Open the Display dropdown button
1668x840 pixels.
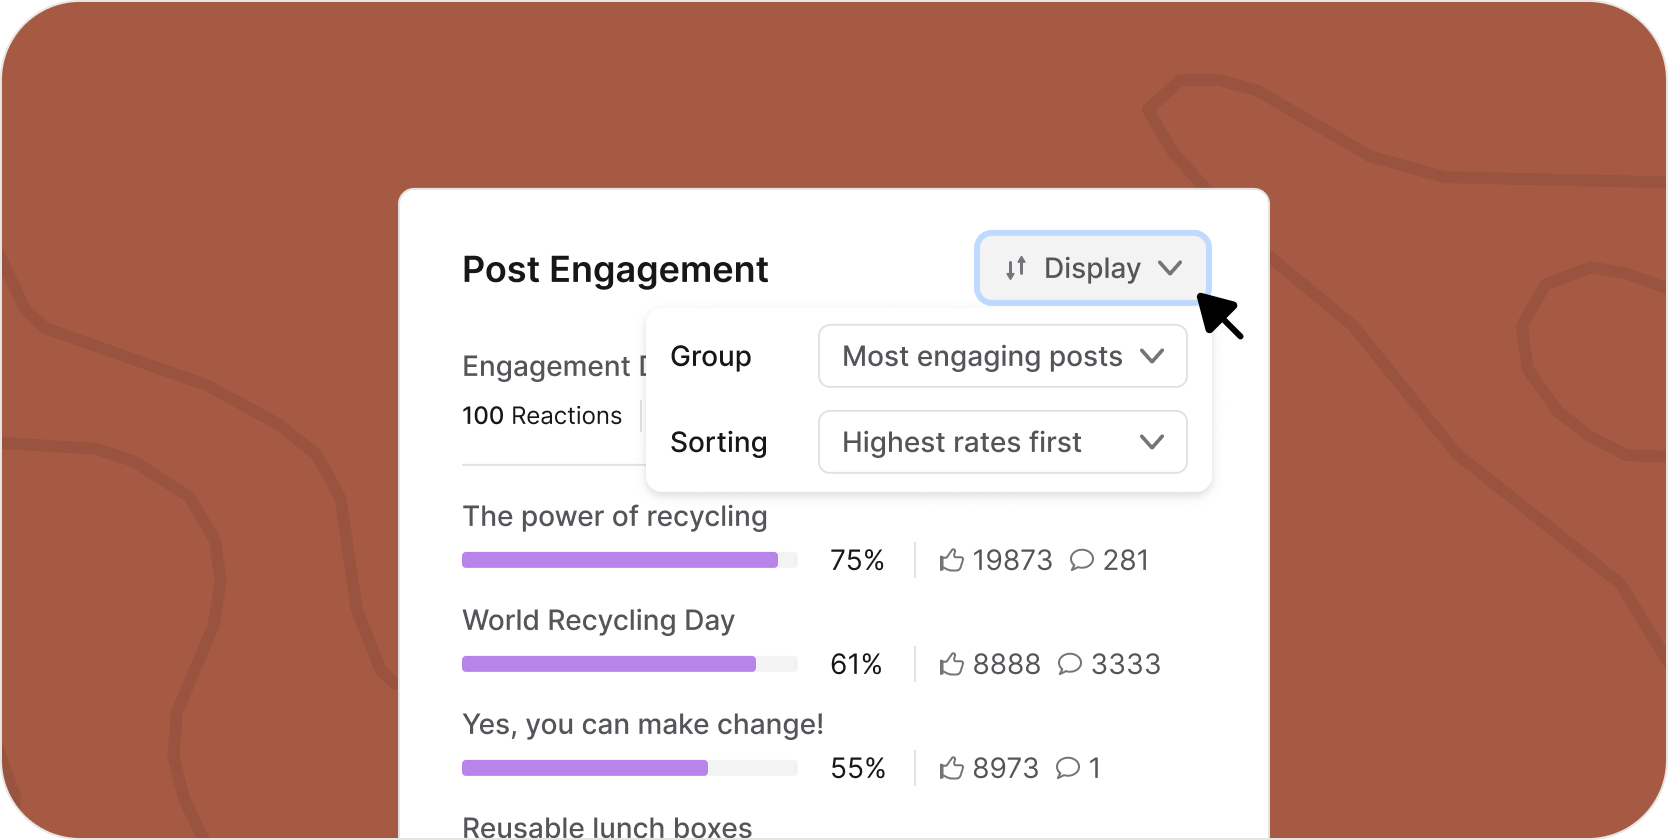coord(1093,268)
